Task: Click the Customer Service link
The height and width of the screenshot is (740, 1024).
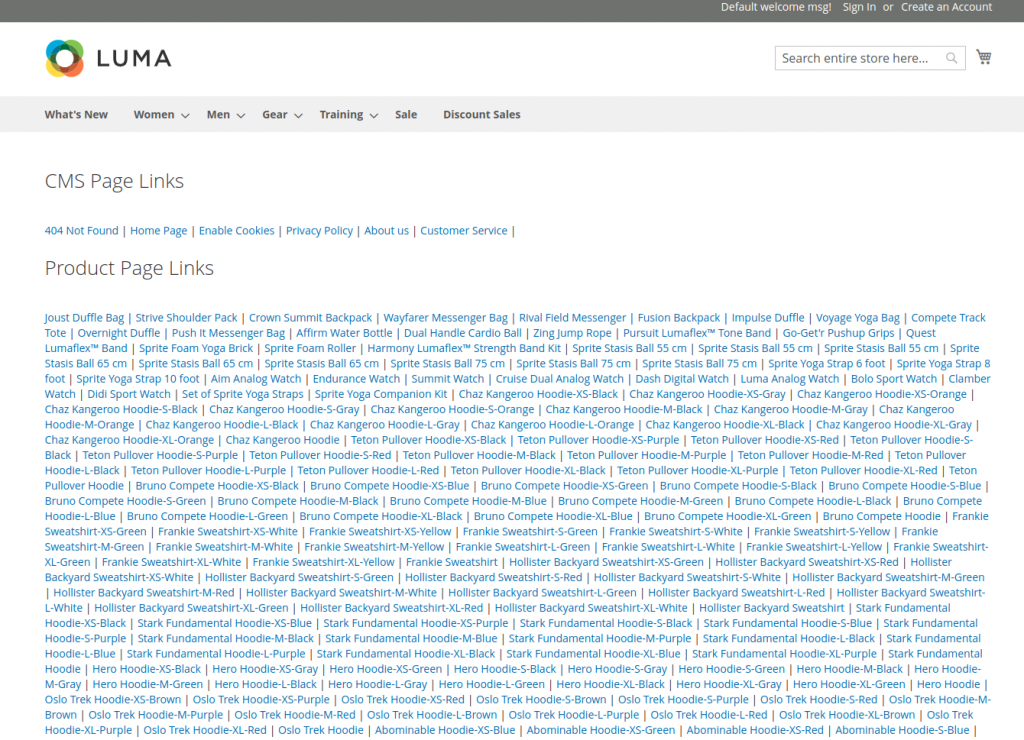Action: (463, 230)
